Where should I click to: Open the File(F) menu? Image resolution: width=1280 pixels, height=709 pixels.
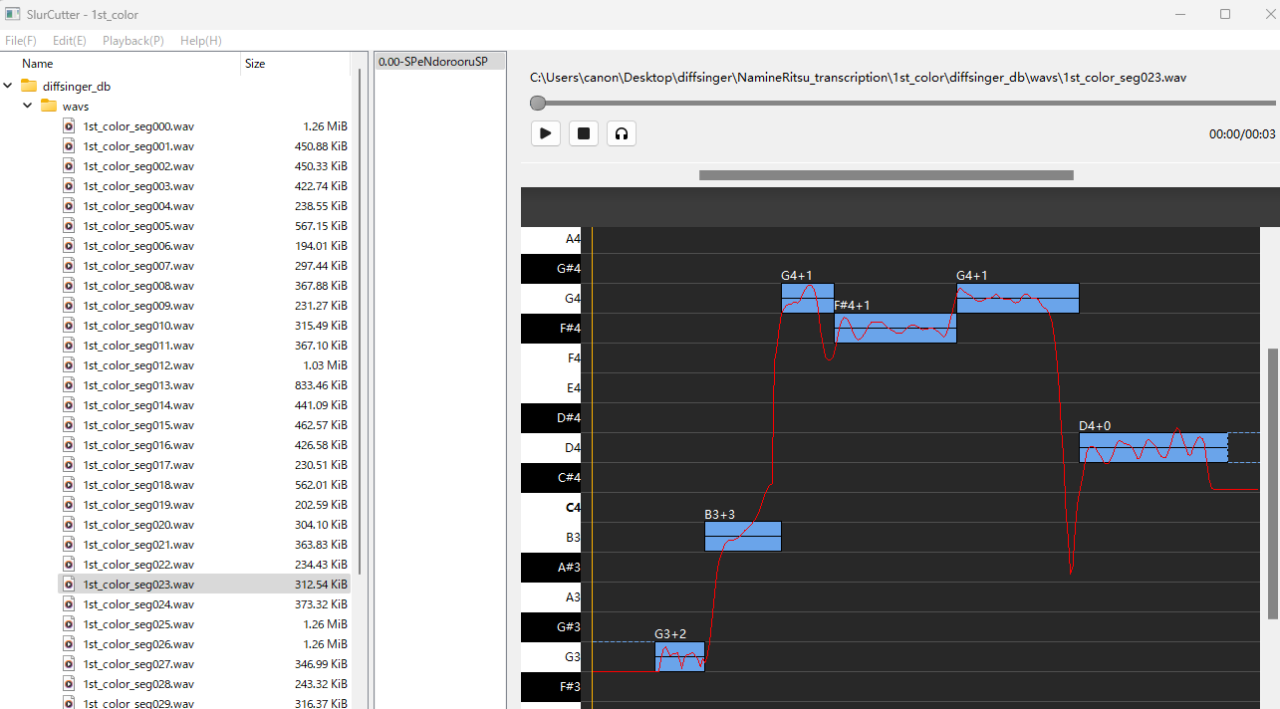click(21, 40)
